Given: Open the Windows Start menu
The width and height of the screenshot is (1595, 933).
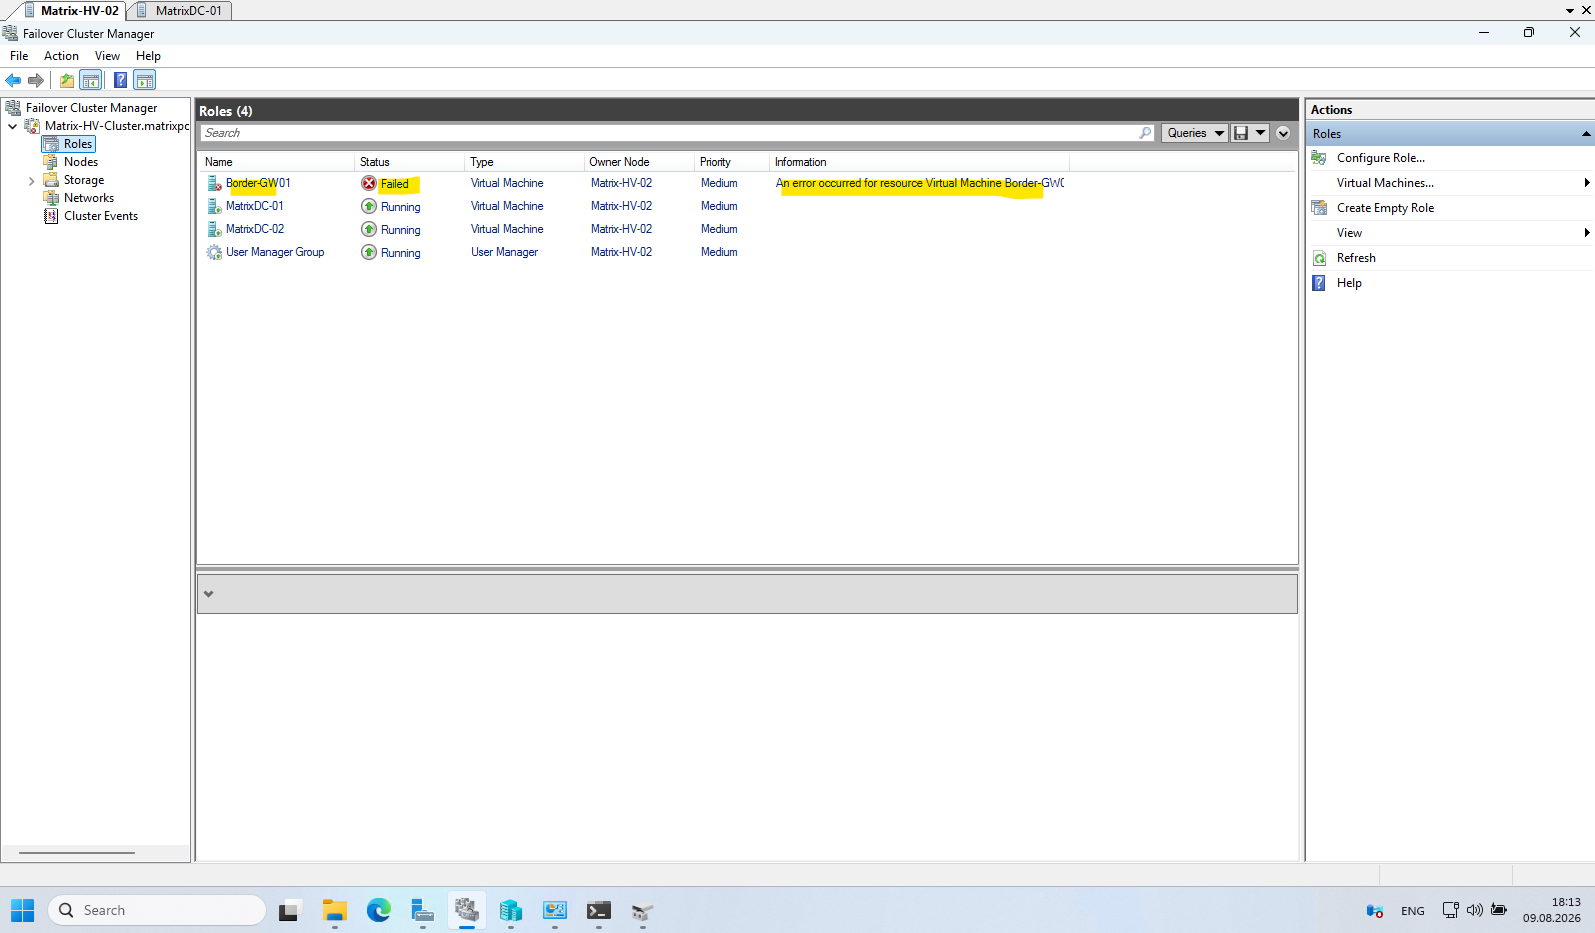Looking at the screenshot, I should 23,910.
